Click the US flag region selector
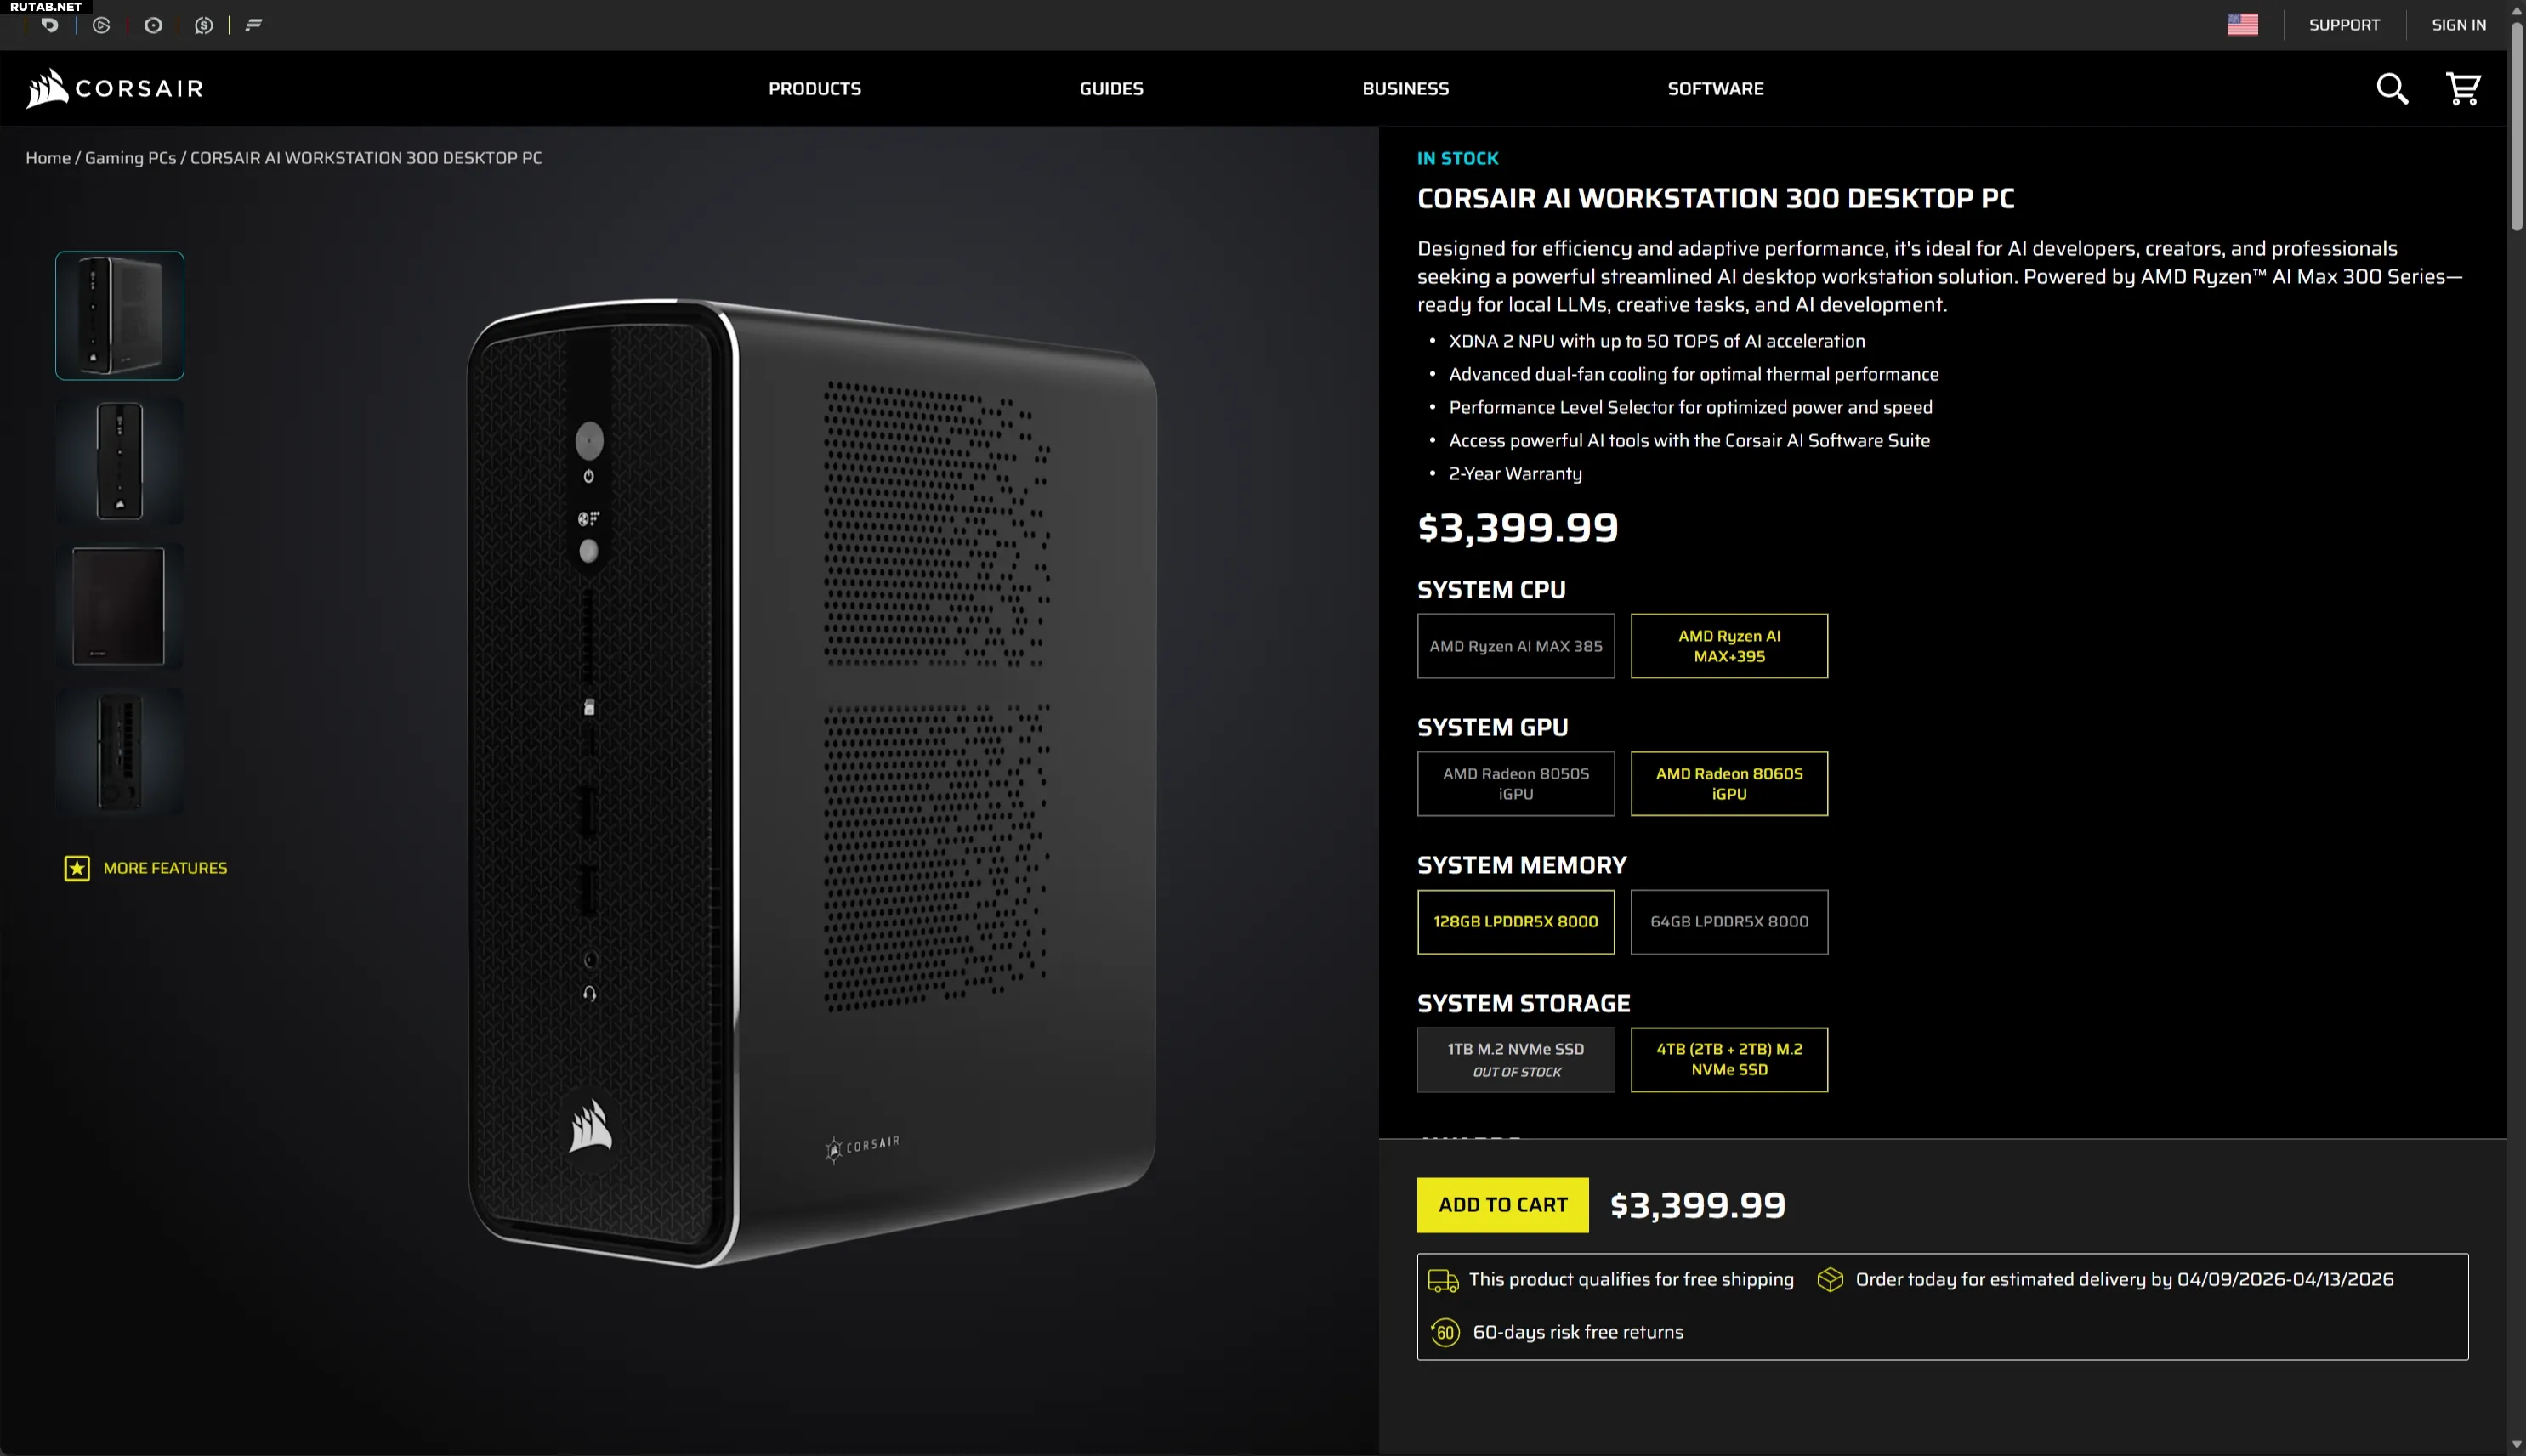Viewport: 2526px width, 1456px height. pyautogui.click(x=2242, y=25)
